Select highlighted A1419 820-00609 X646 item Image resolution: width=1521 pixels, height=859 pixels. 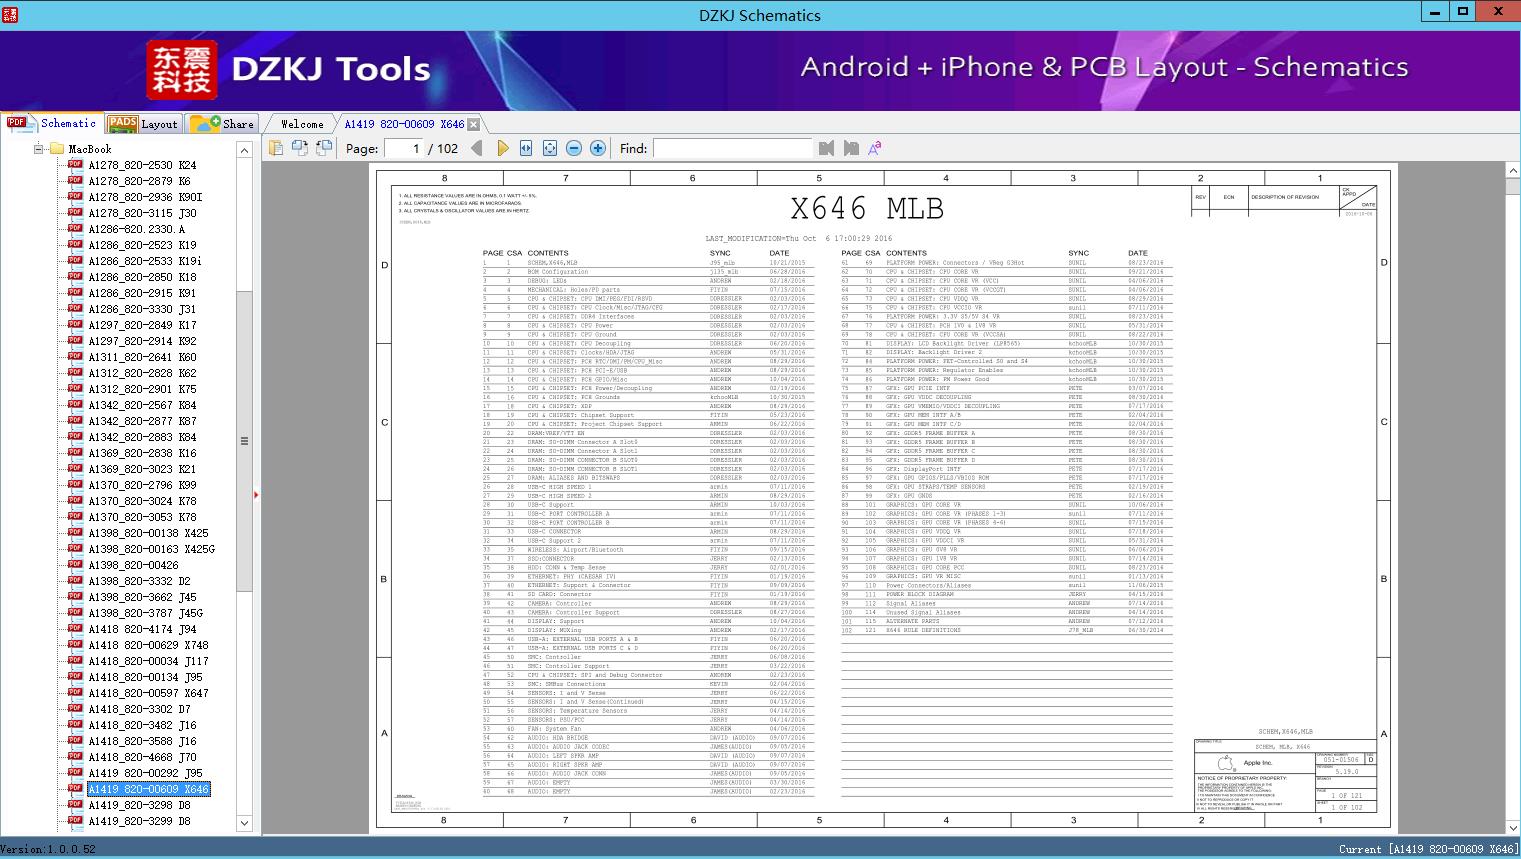click(x=148, y=789)
